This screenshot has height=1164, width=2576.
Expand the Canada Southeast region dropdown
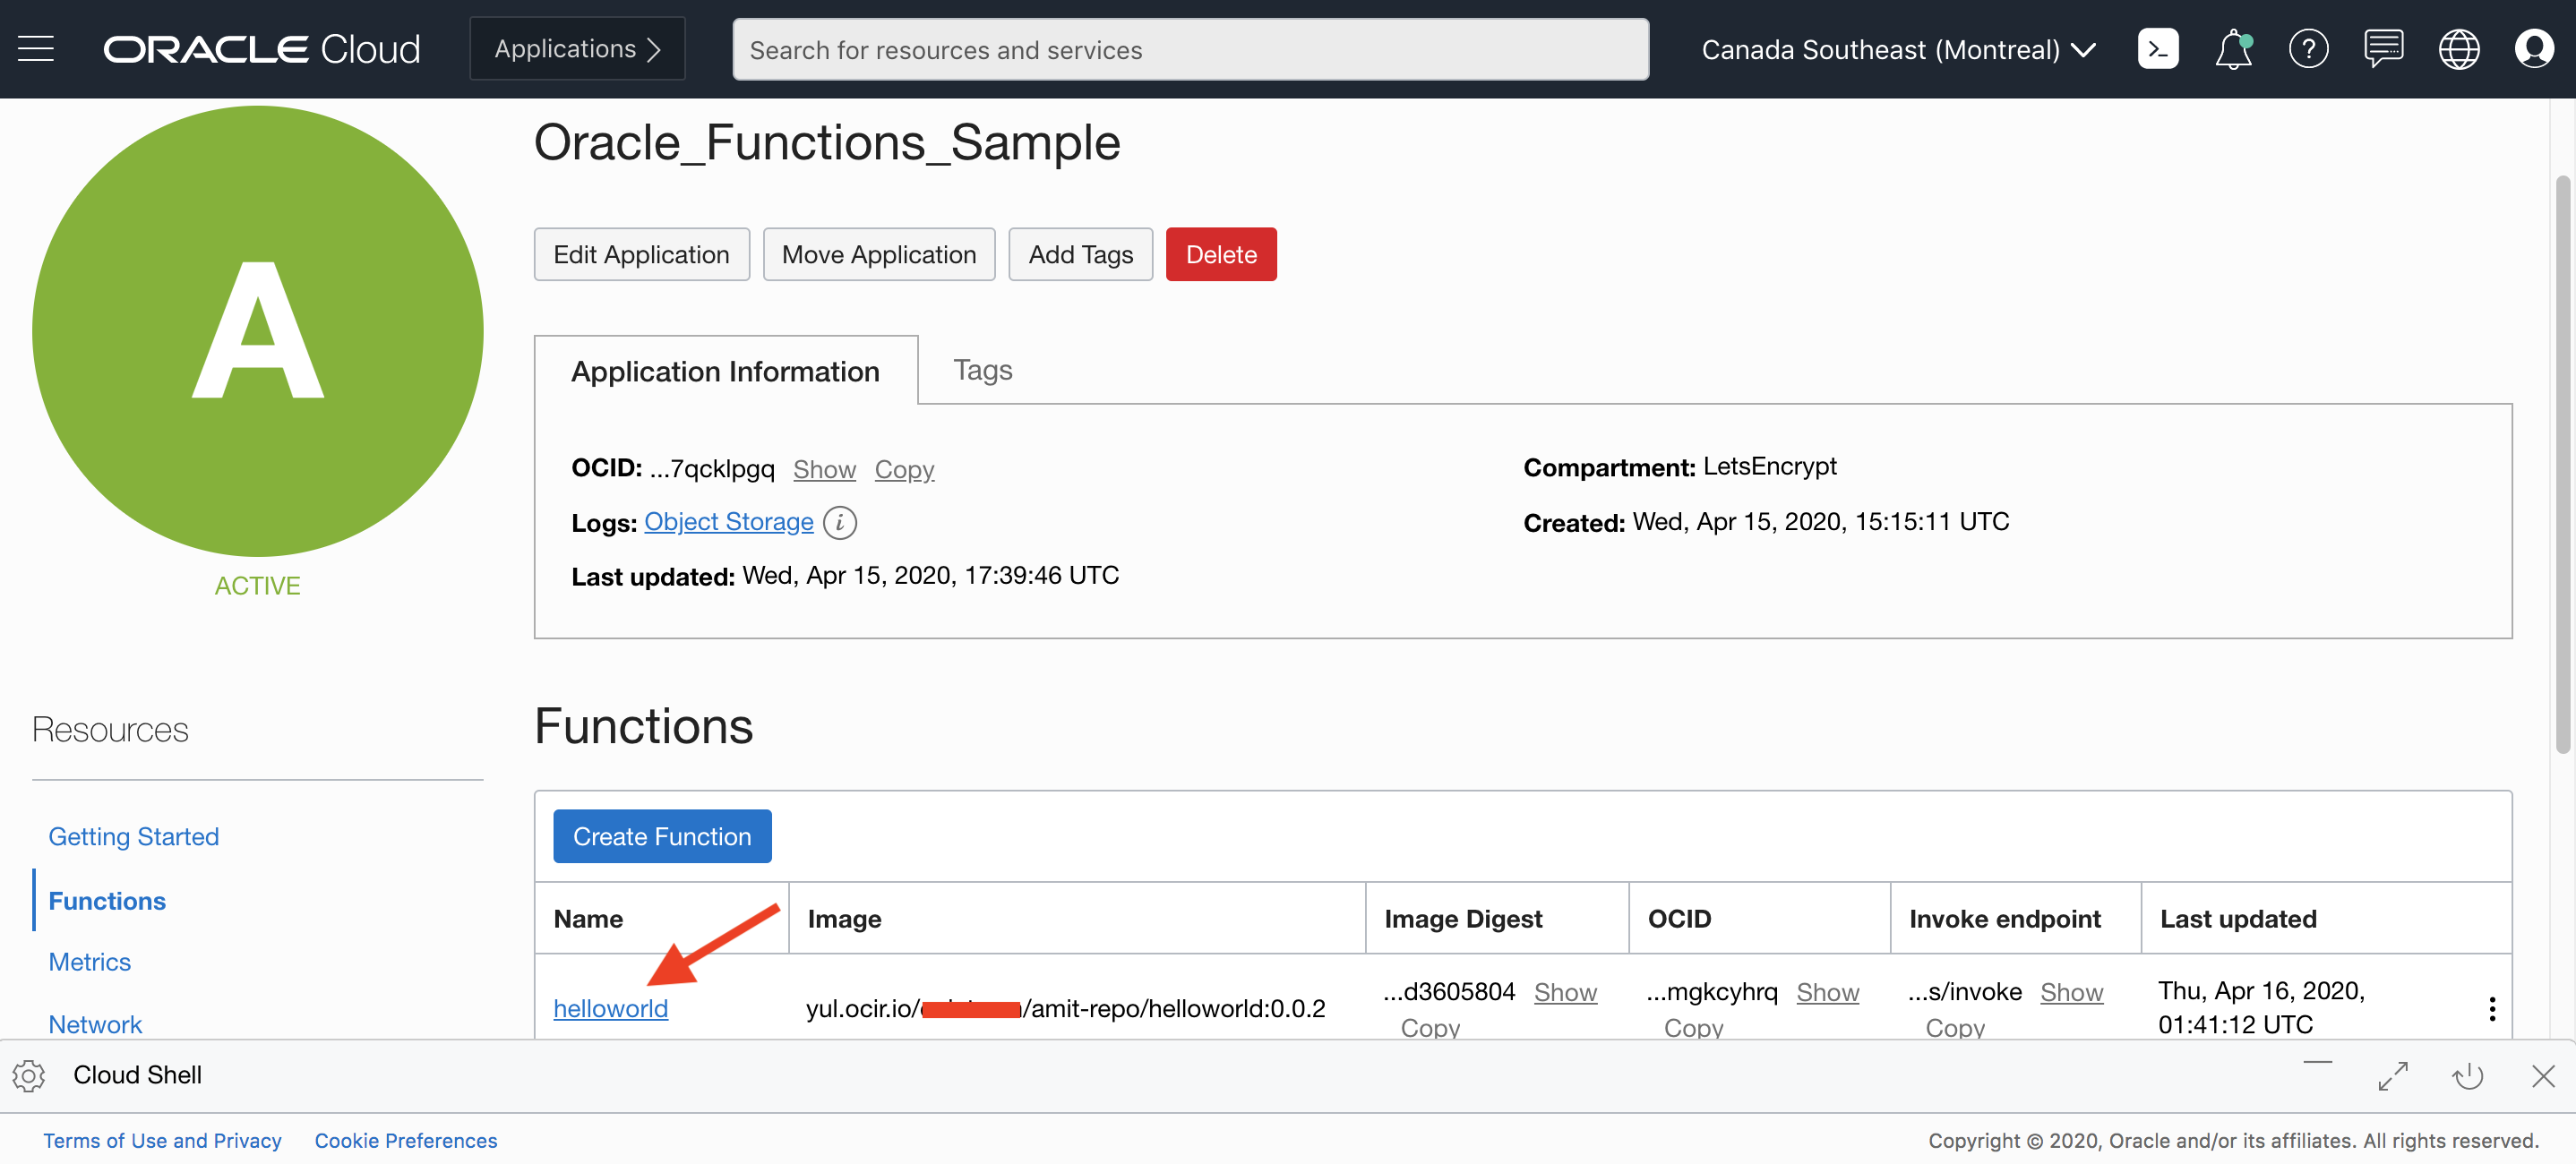pyautogui.click(x=1897, y=49)
